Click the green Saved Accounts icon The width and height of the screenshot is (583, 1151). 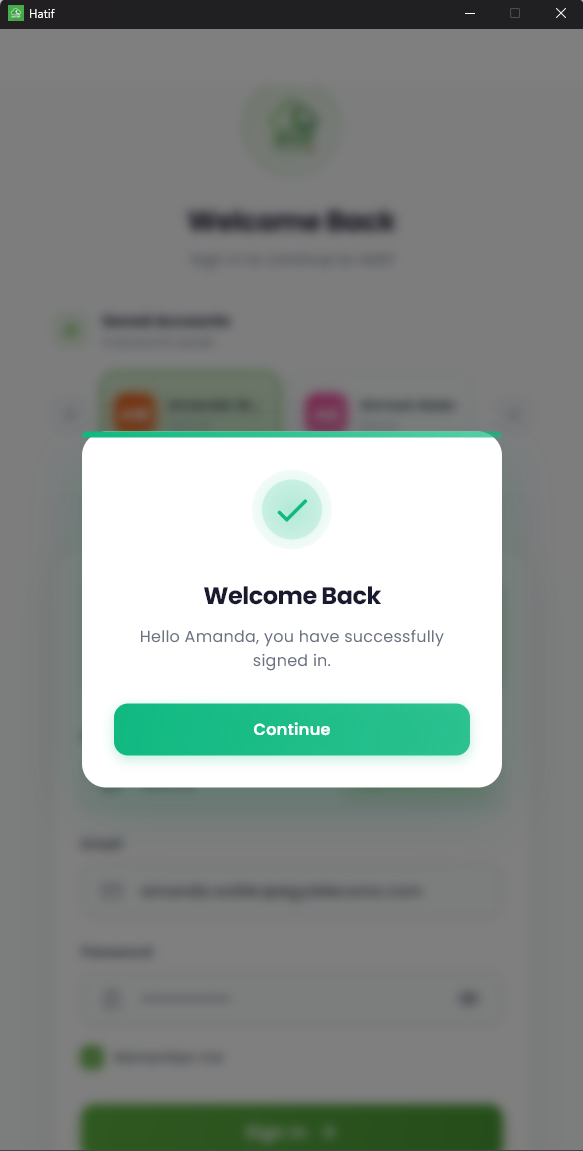(70, 330)
